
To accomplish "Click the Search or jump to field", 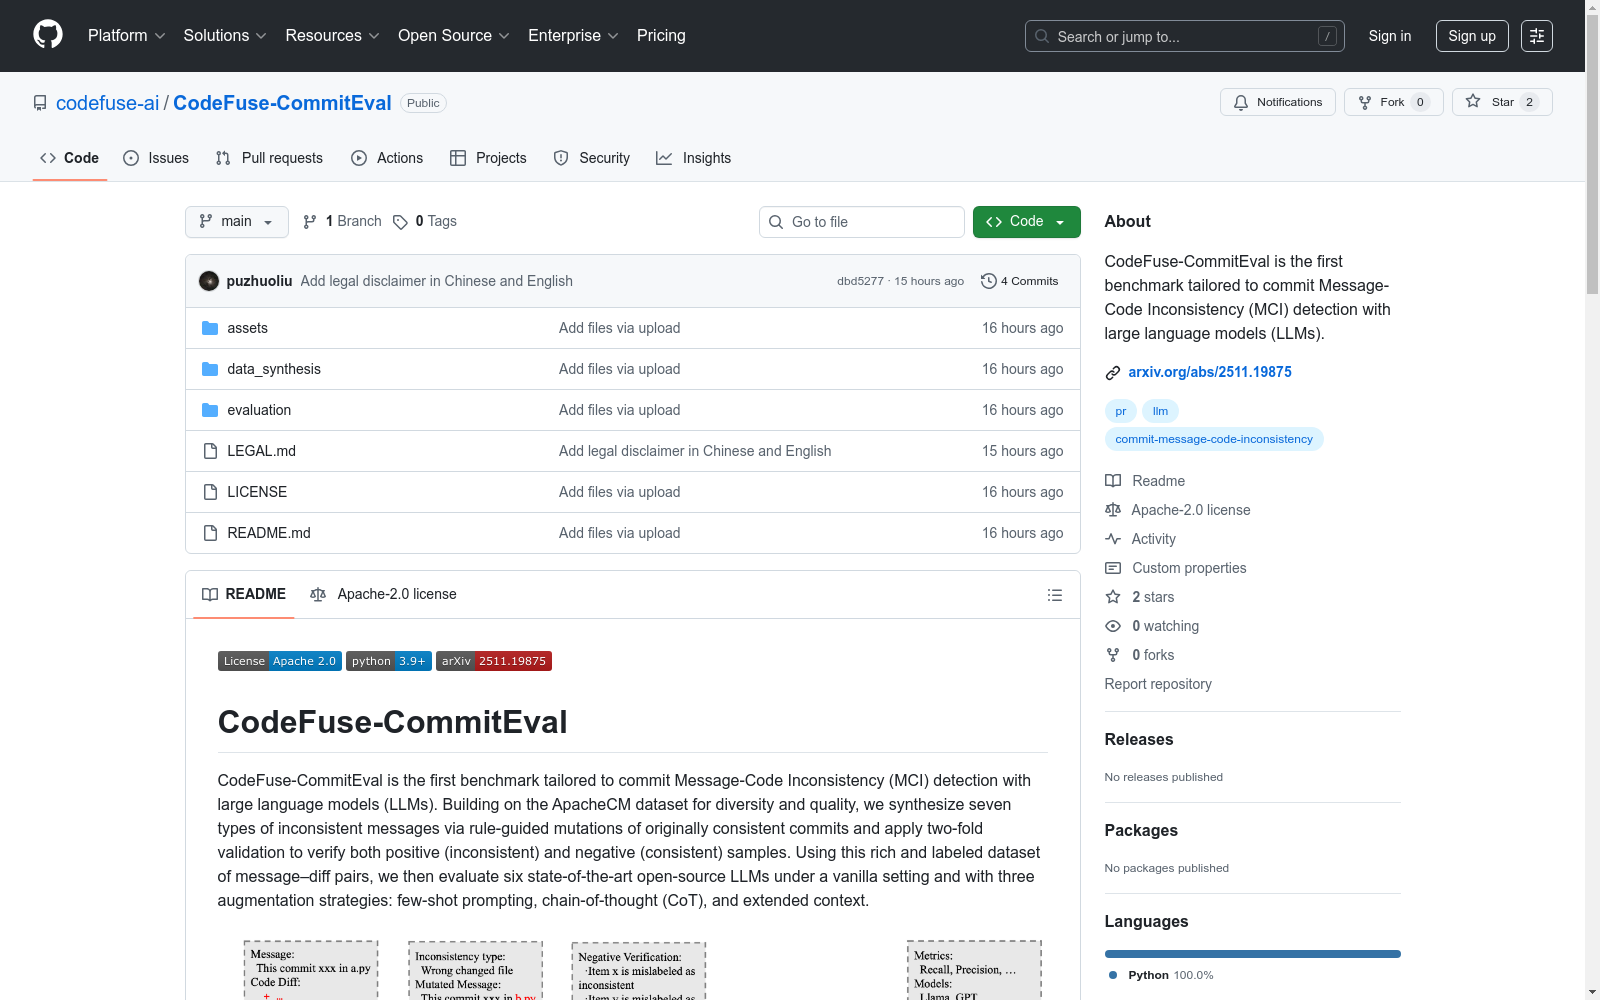I will (1185, 36).
